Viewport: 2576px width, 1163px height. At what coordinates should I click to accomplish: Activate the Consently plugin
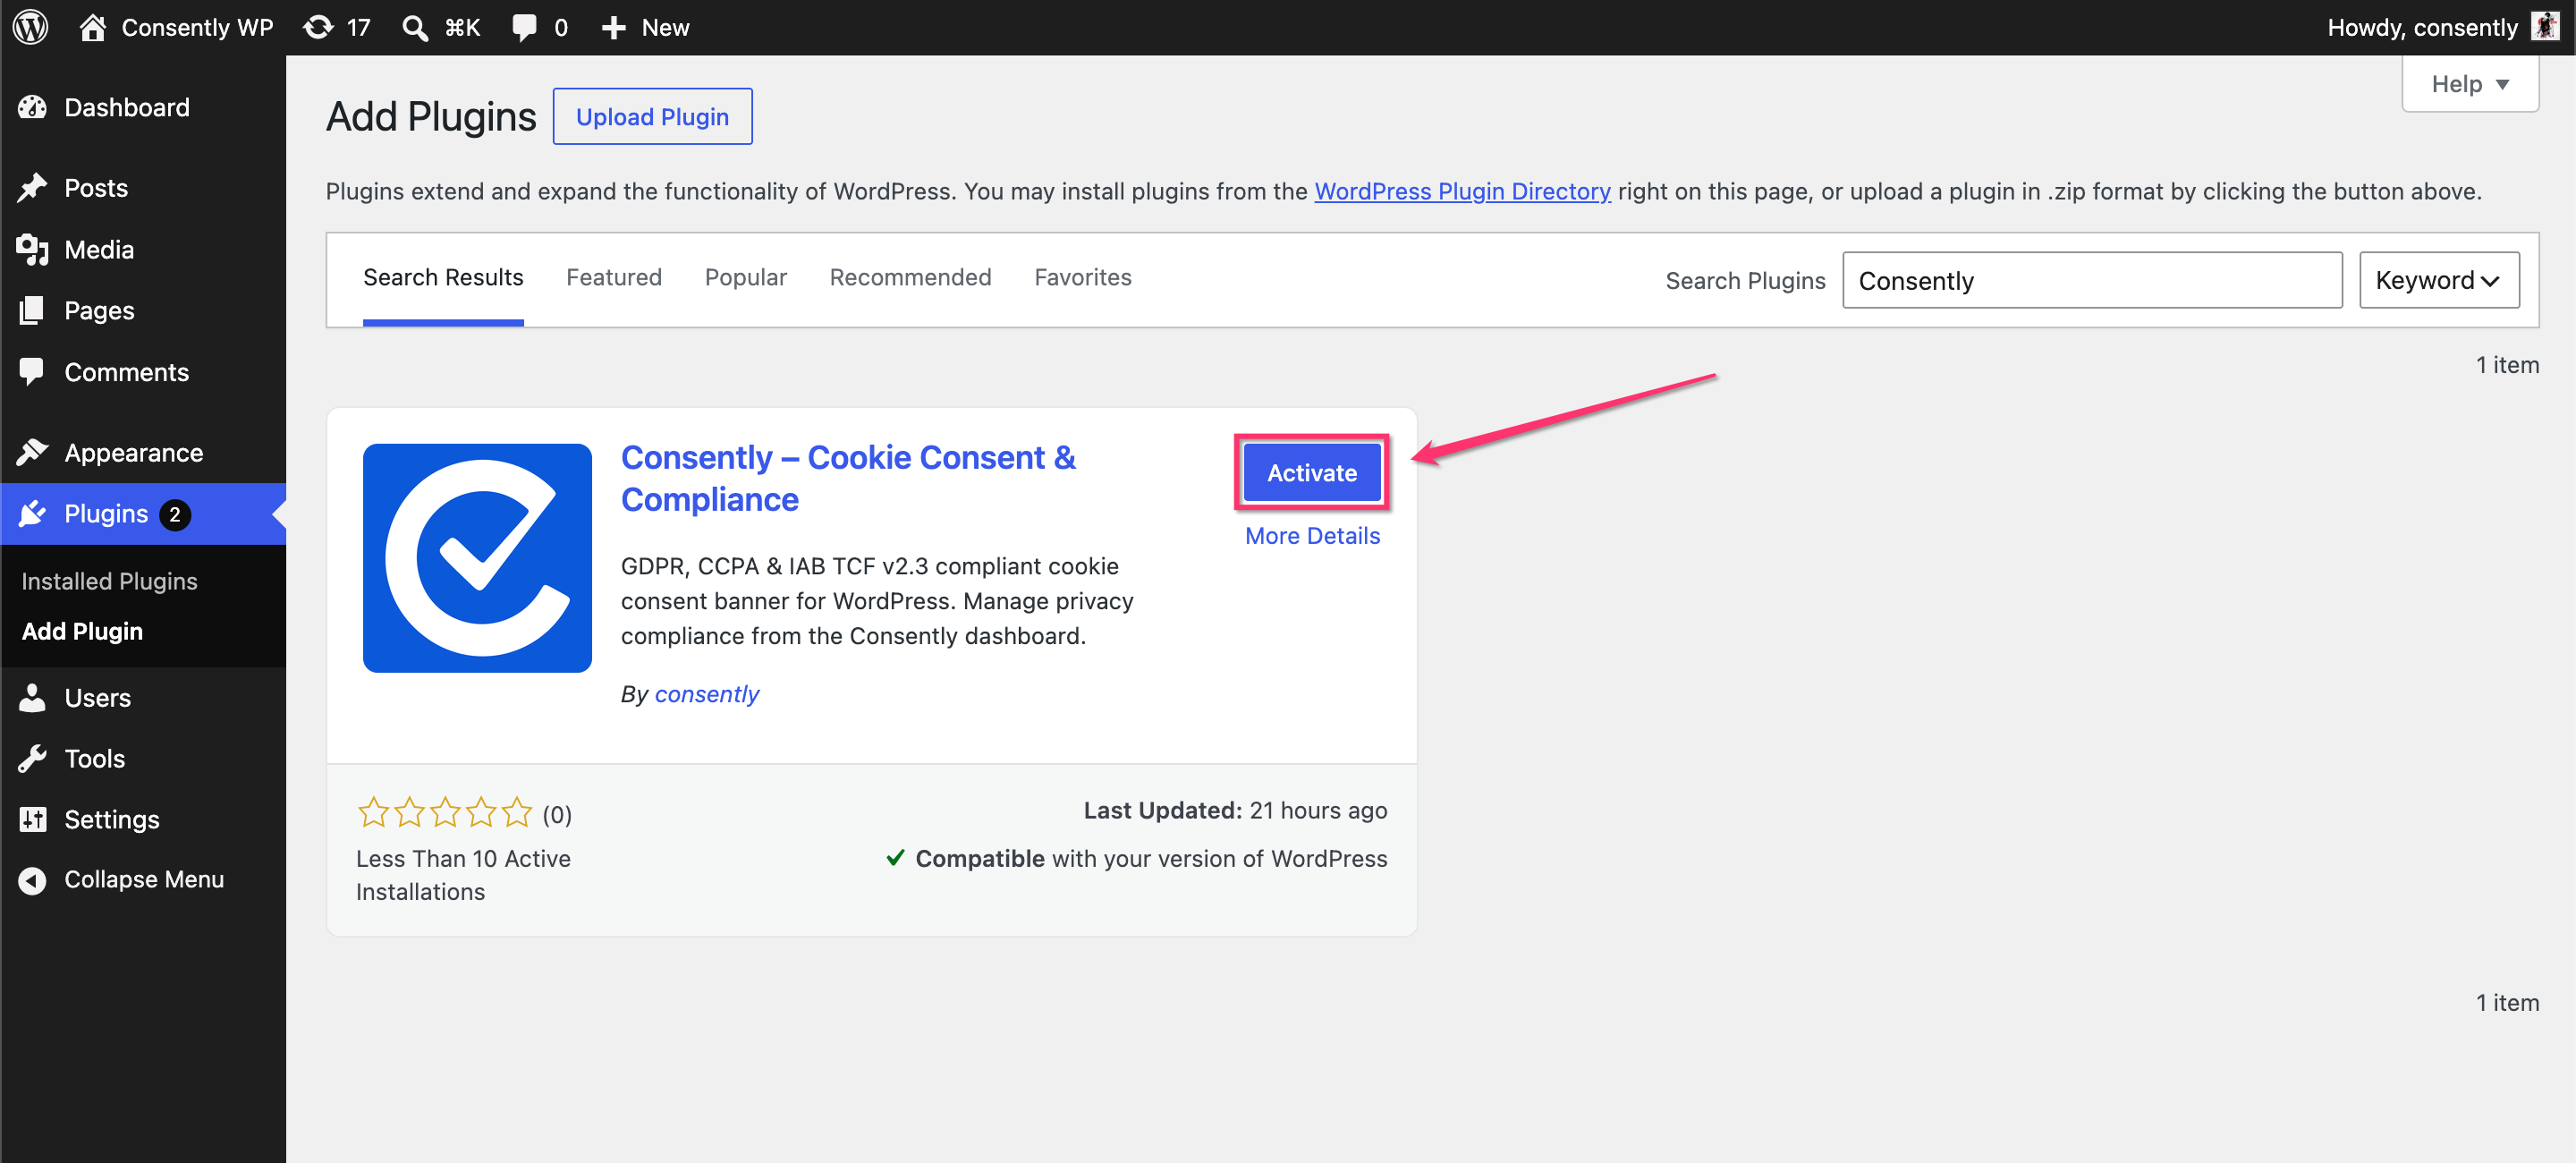tap(1312, 472)
